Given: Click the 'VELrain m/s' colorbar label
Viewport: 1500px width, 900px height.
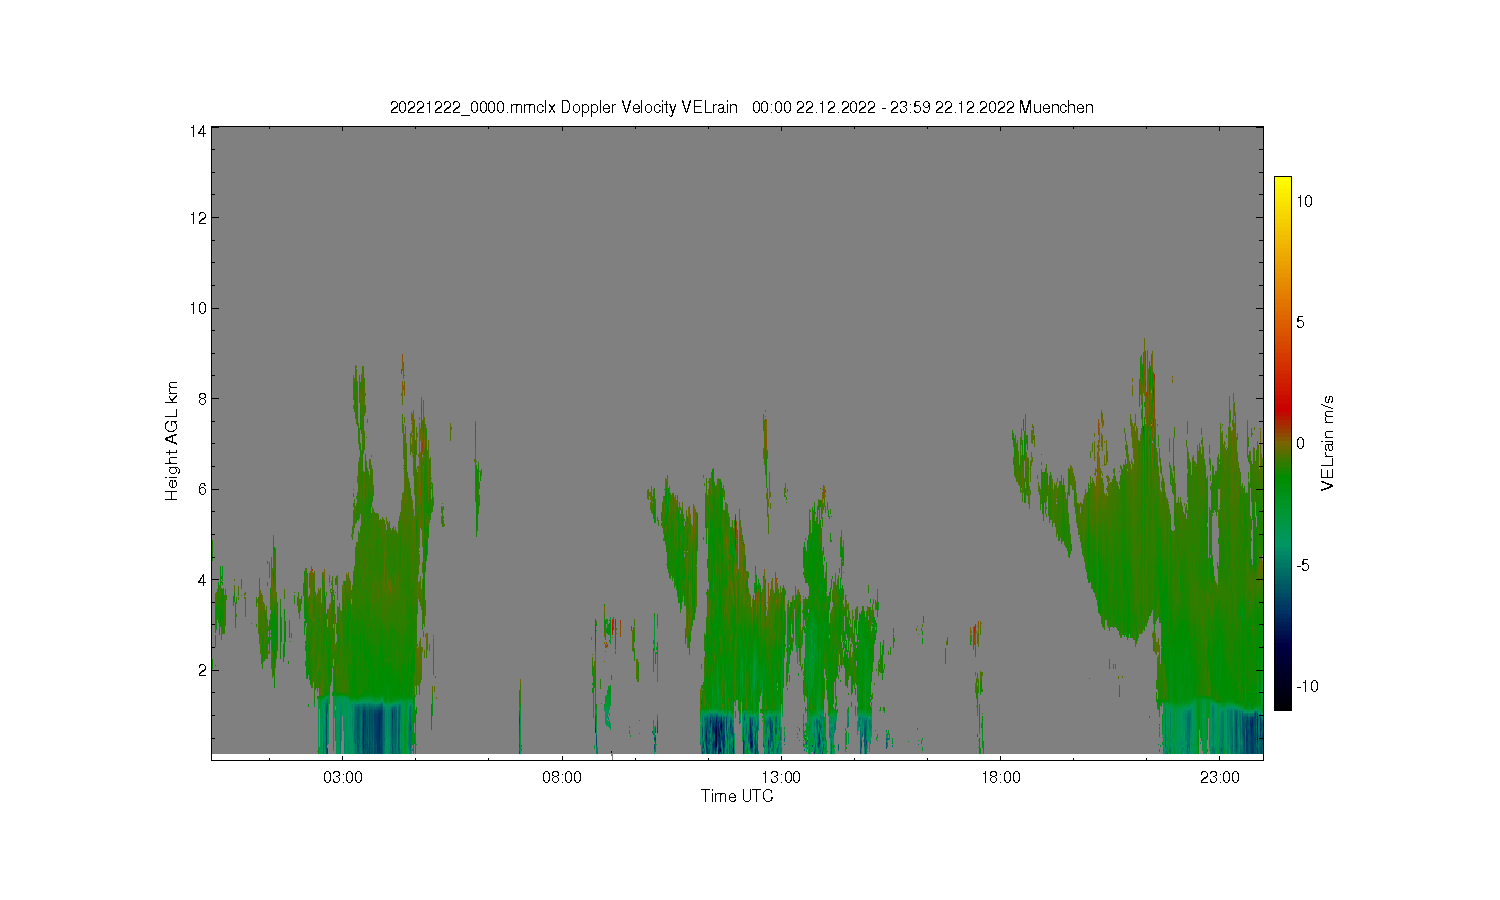Looking at the screenshot, I should [1328, 443].
